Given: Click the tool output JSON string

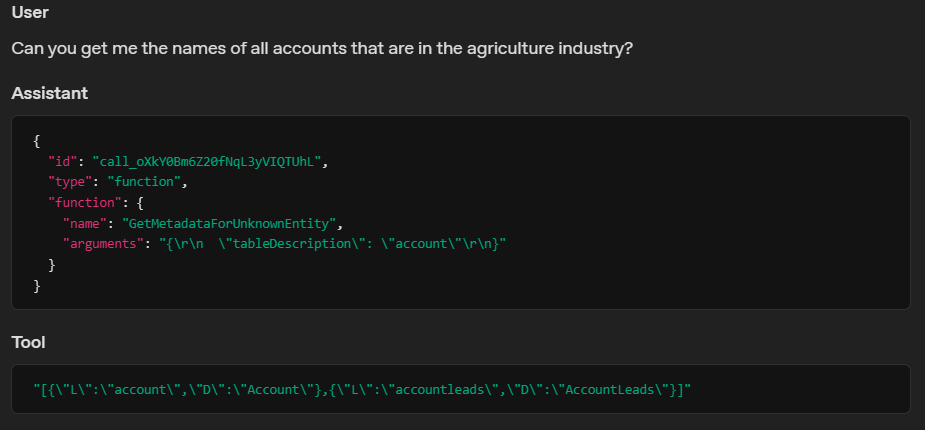Looking at the screenshot, I should 362,389.
